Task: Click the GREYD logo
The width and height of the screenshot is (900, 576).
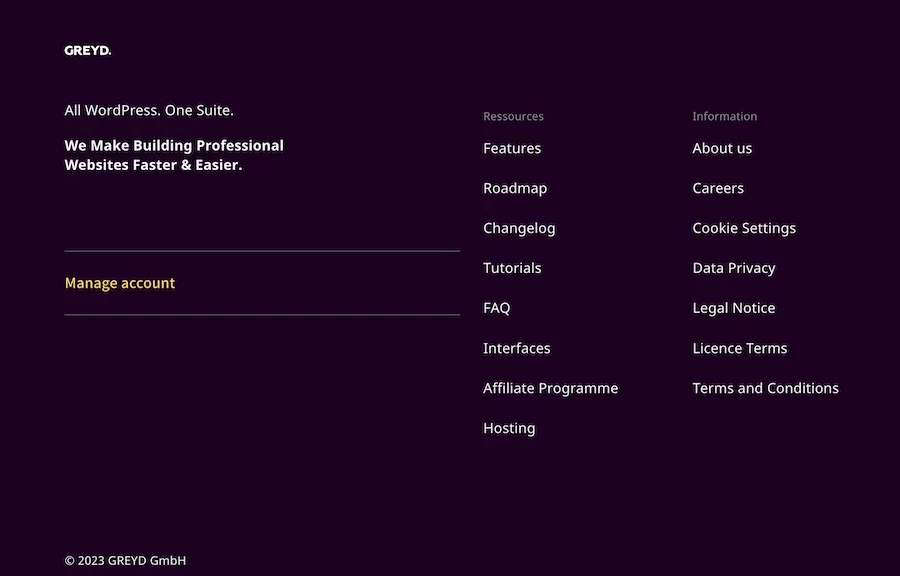Action: pyautogui.click(x=88, y=51)
